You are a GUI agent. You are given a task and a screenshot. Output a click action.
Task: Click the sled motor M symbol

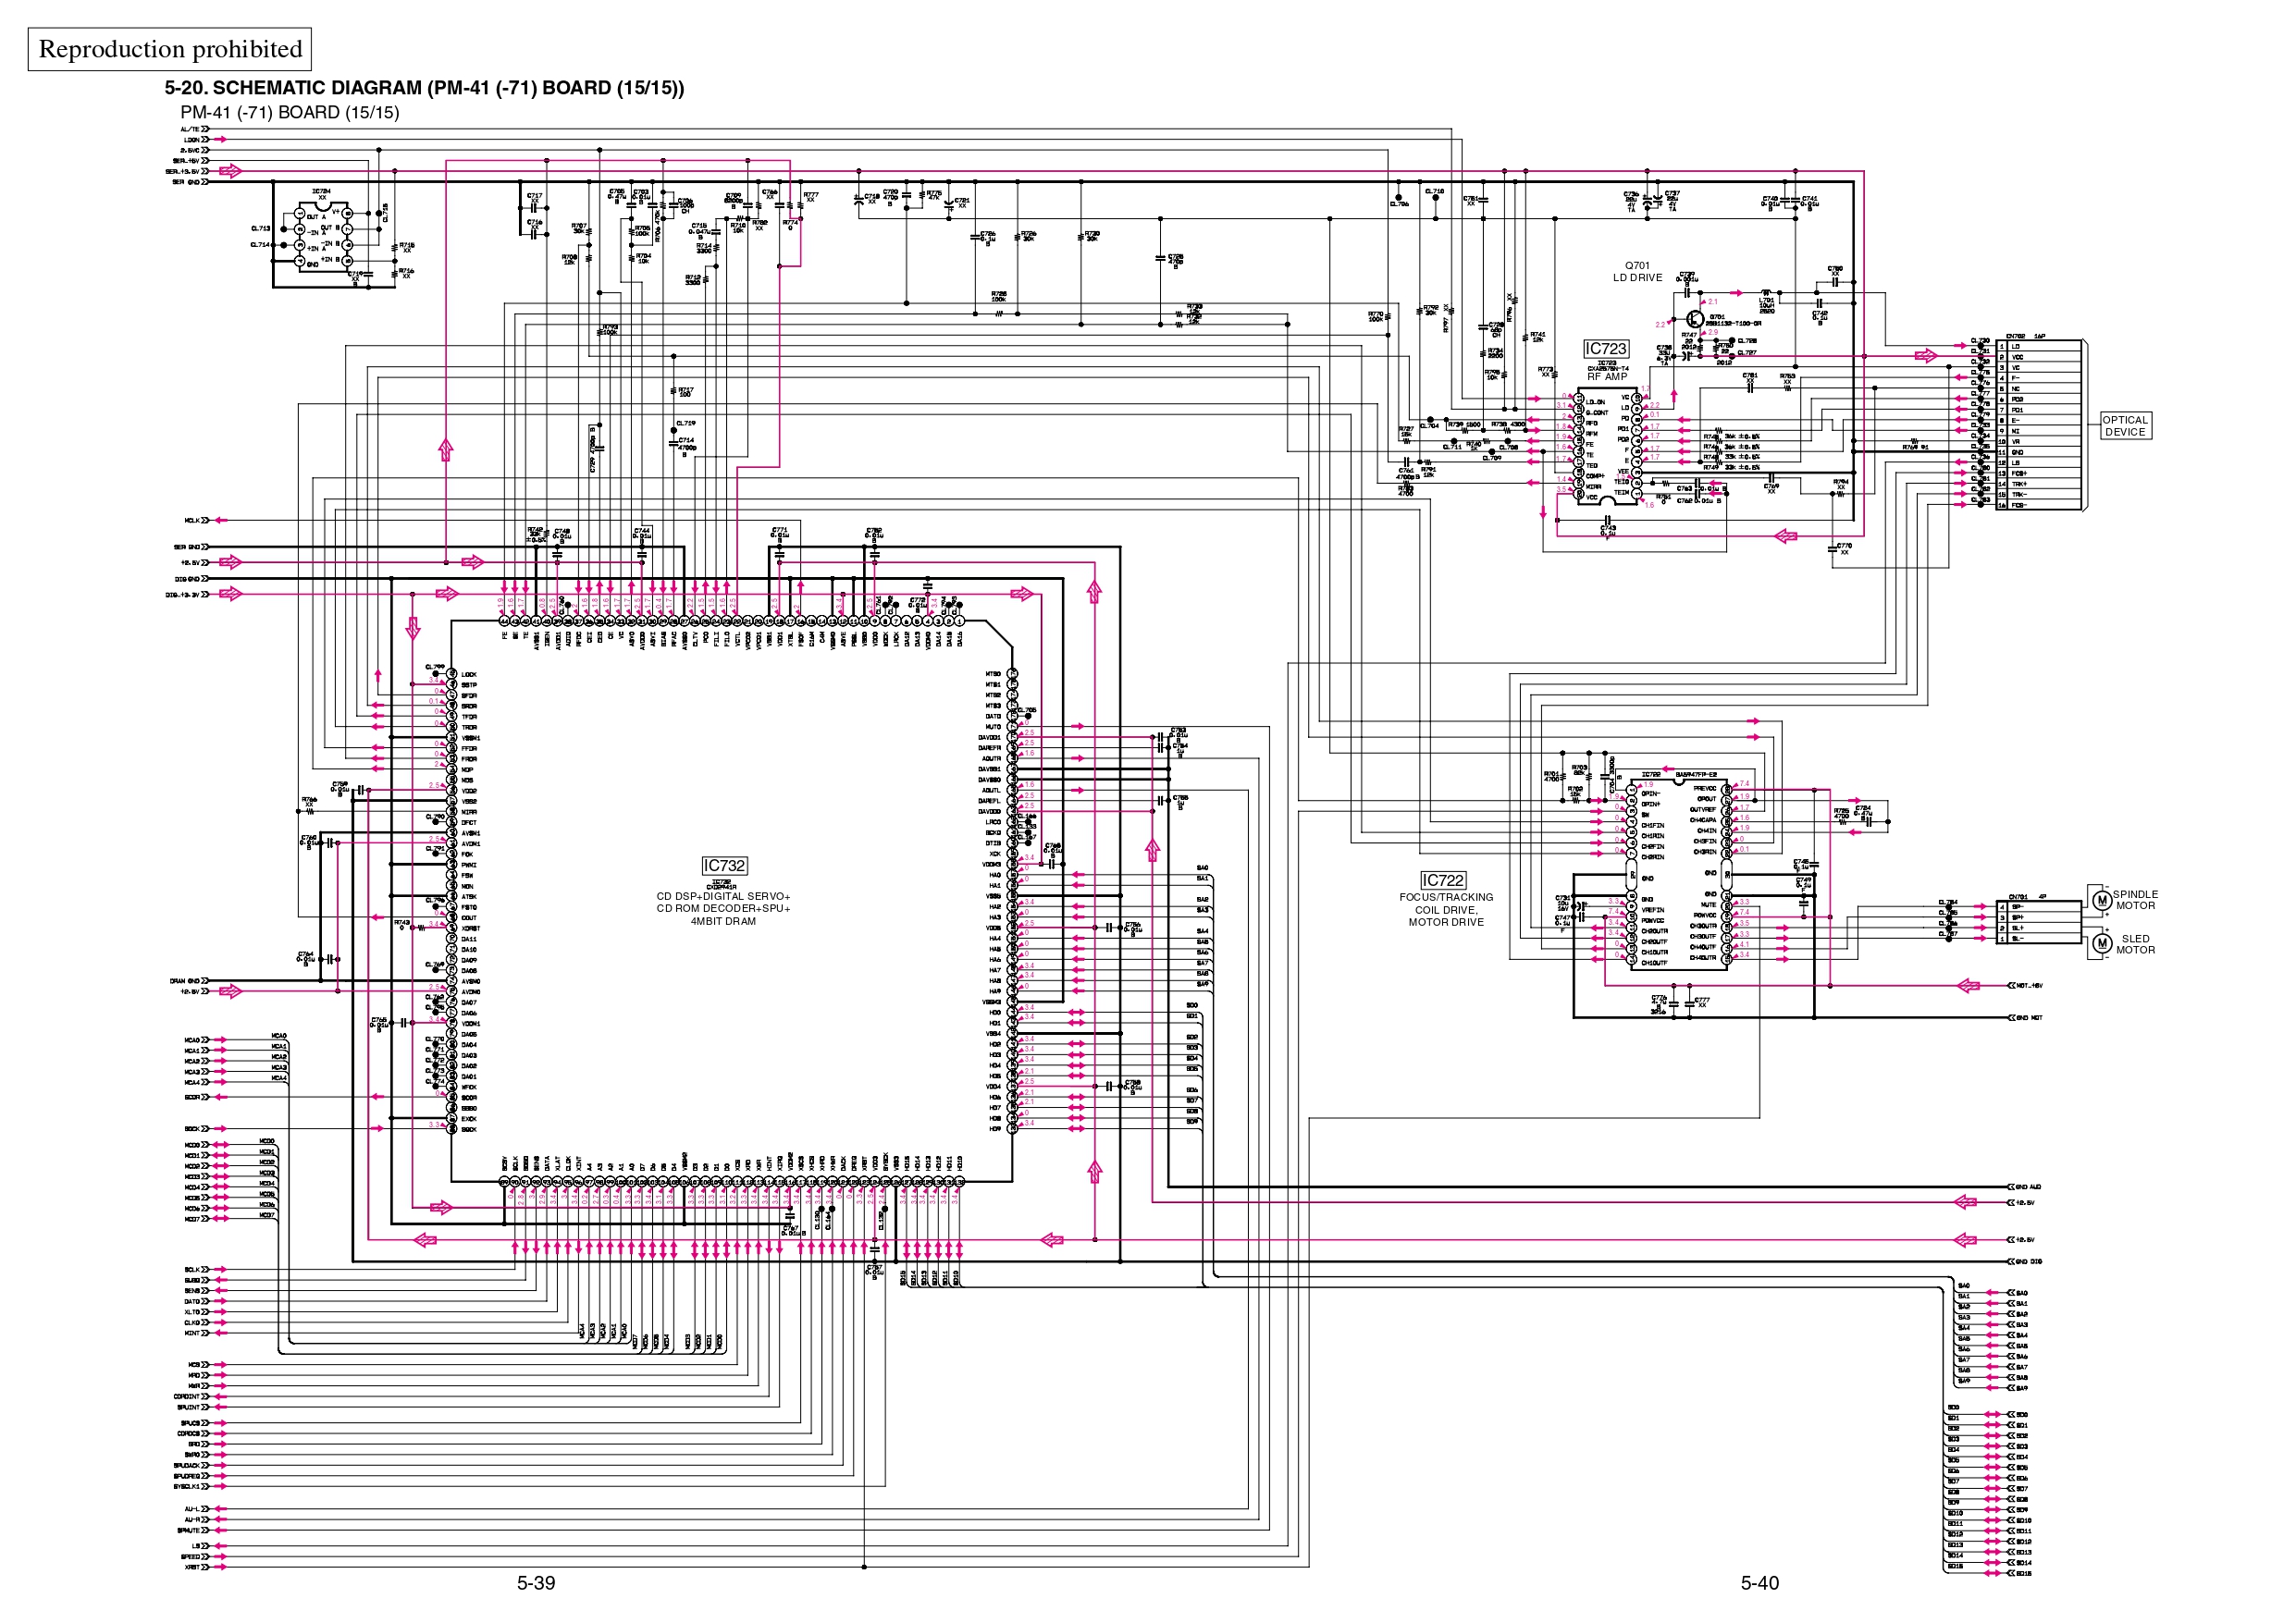2102,944
